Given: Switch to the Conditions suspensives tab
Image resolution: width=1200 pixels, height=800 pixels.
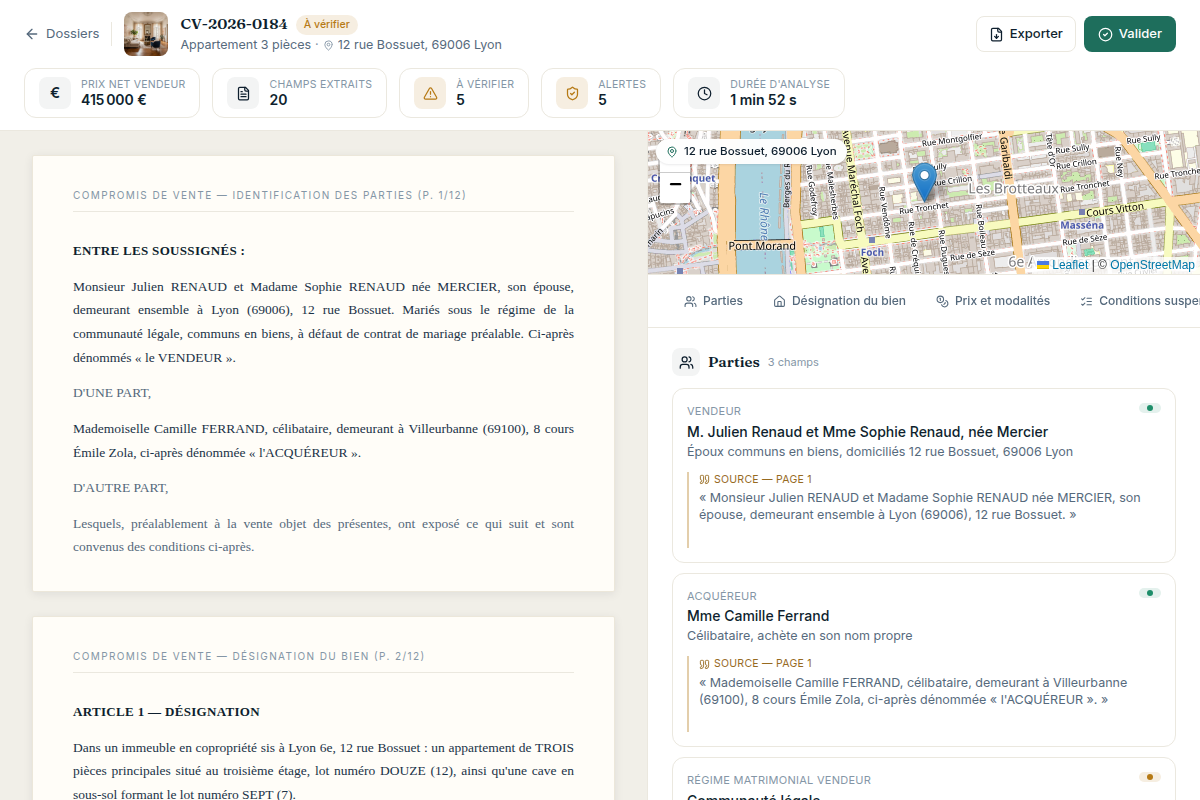Looking at the screenshot, I should [x=1139, y=301].
